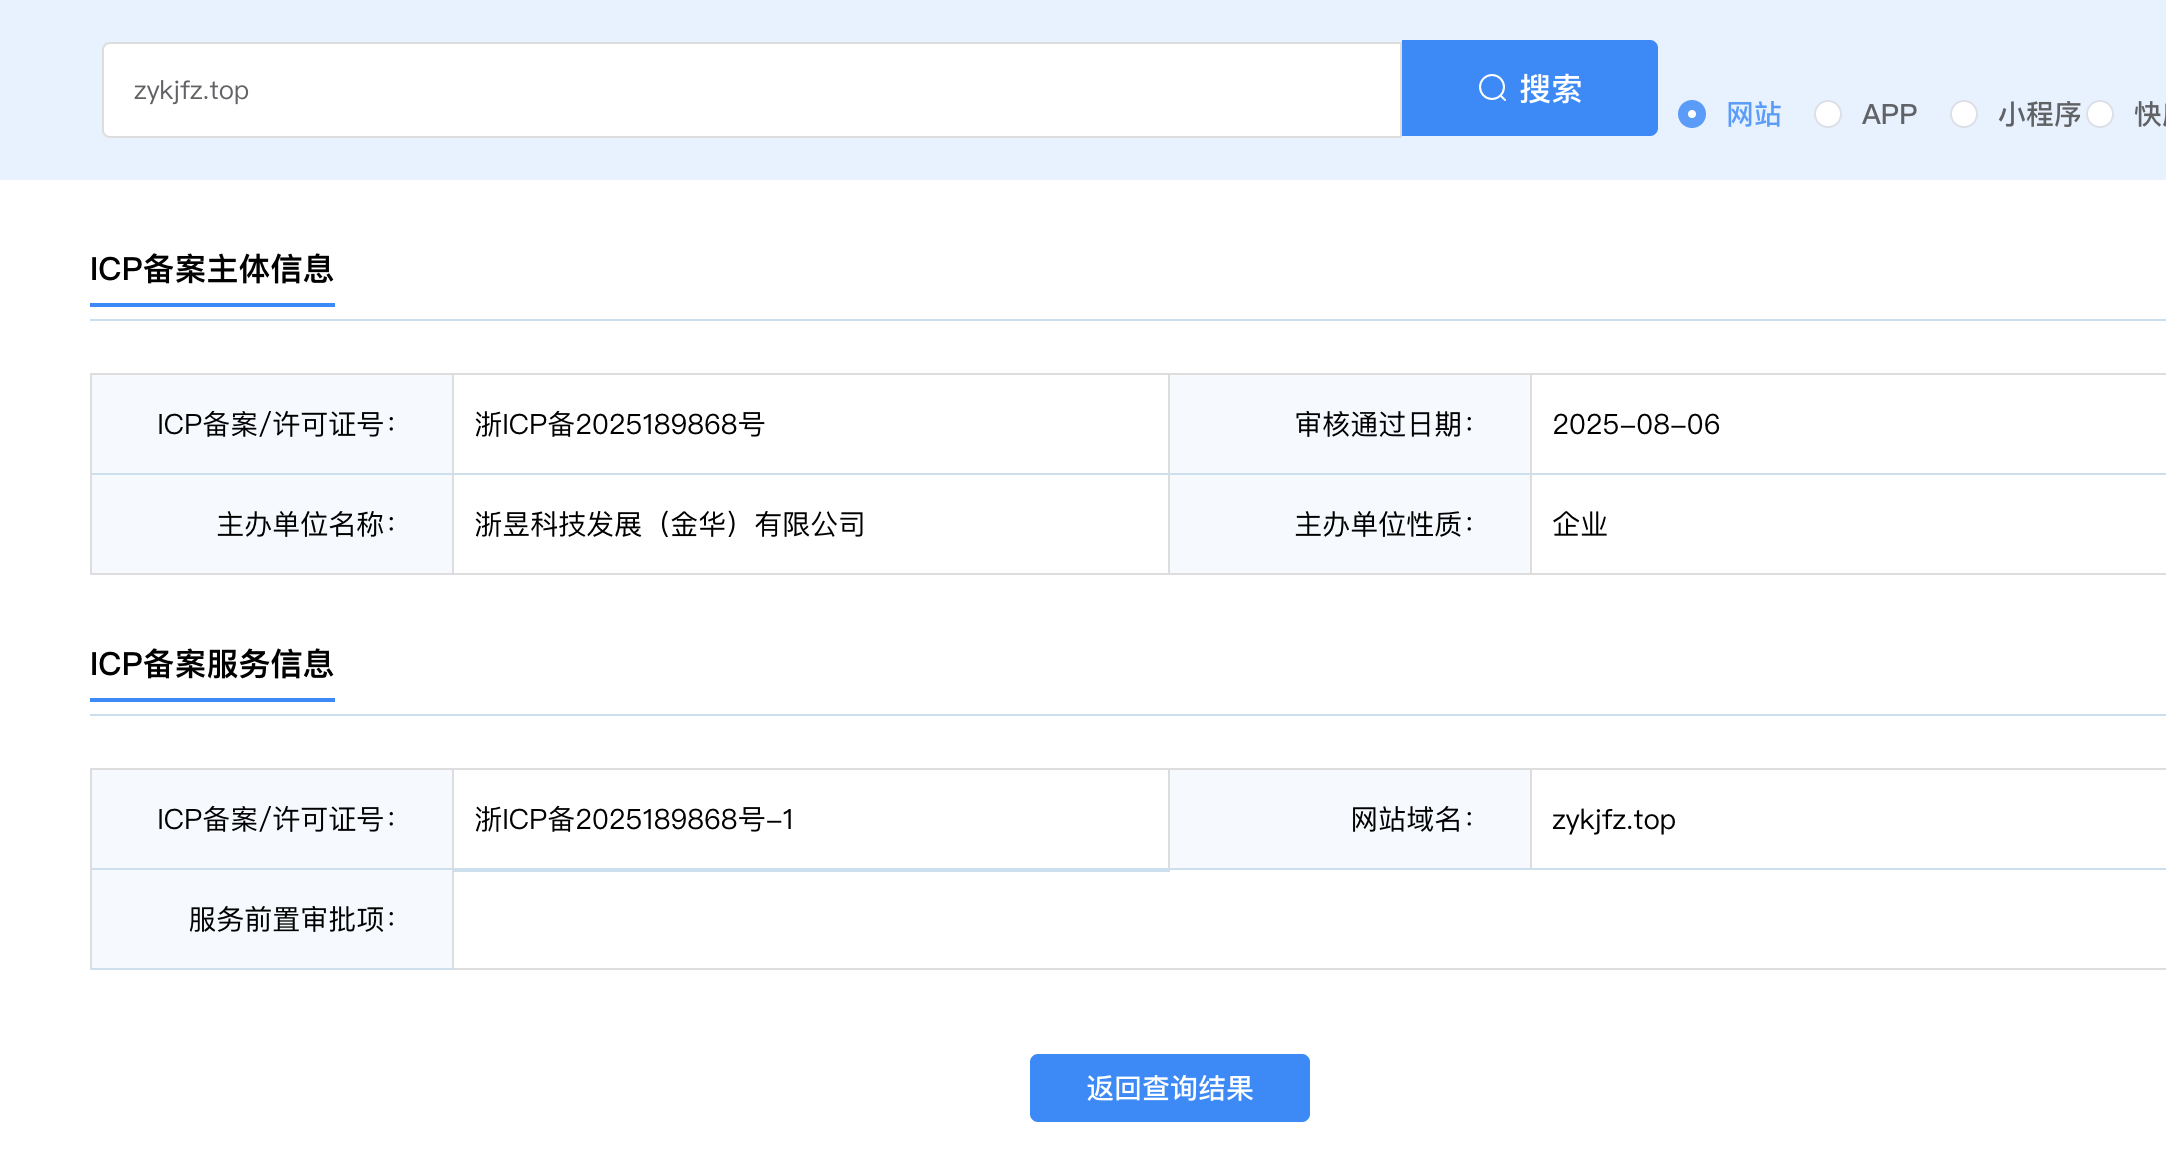Click license number 浙ICP备2025189868号 in the 主体信息 table

[619, 425]
